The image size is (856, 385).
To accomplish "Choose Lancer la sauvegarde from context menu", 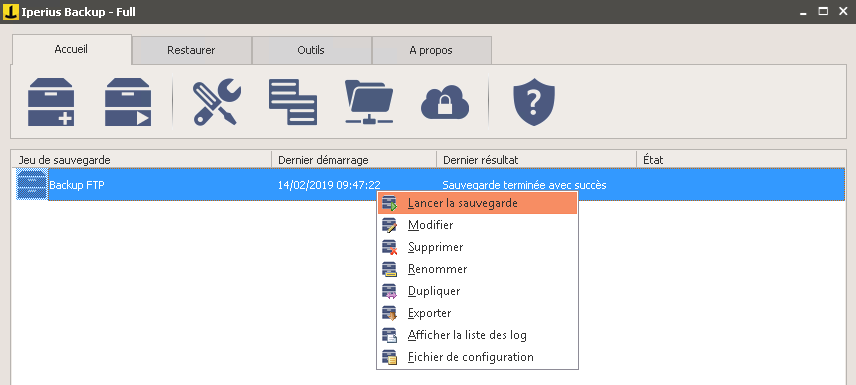I will (478, 203).
